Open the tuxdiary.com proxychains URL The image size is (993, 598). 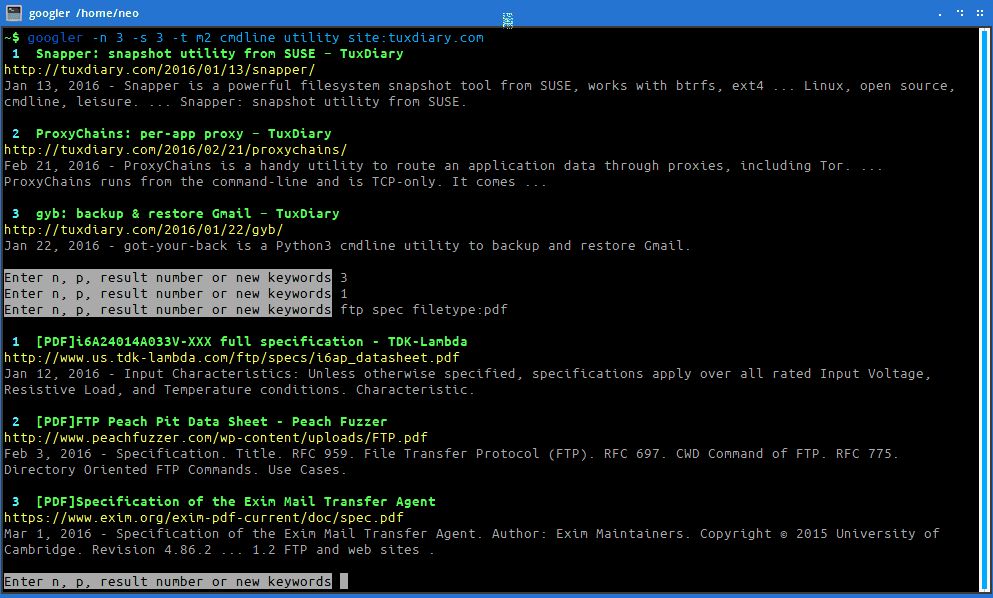[175, 150]
